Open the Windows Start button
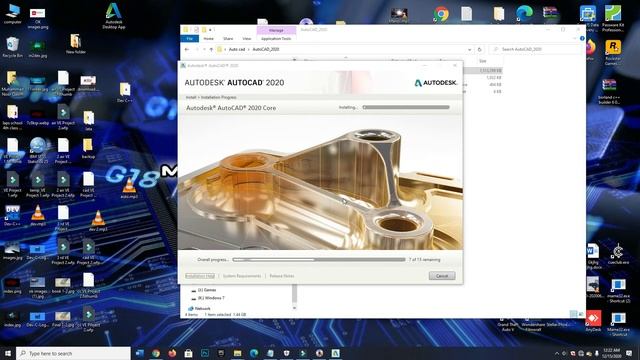This screenshot has height=360, width=640. [8, 353]
